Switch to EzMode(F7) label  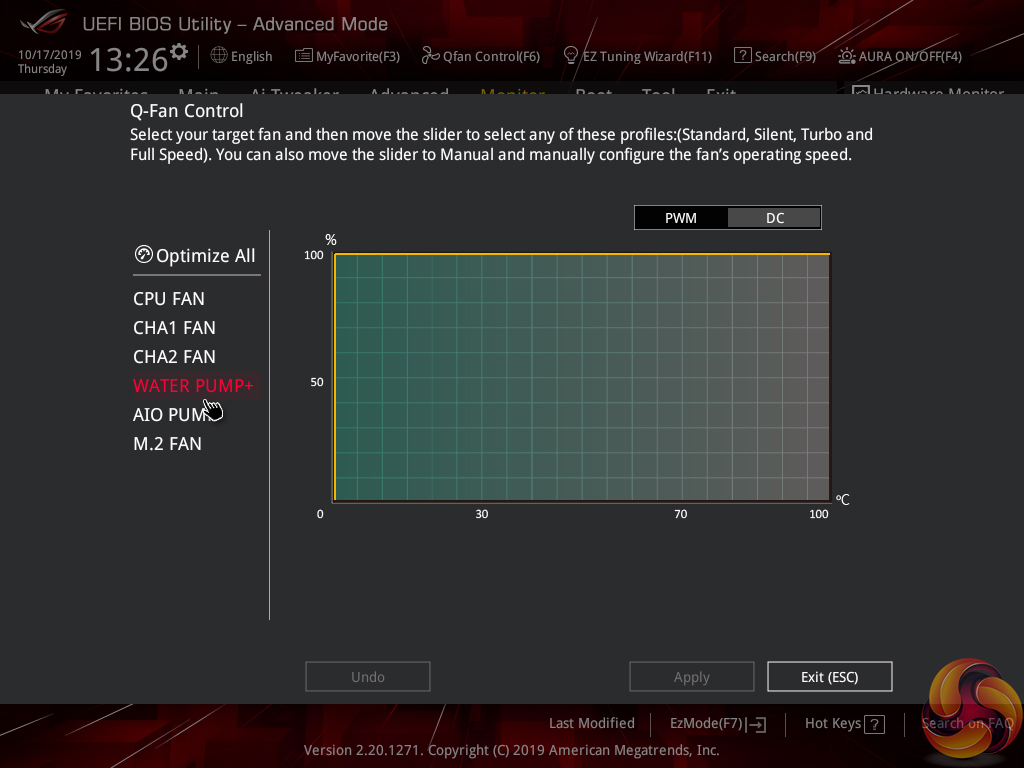coord(707,724)
